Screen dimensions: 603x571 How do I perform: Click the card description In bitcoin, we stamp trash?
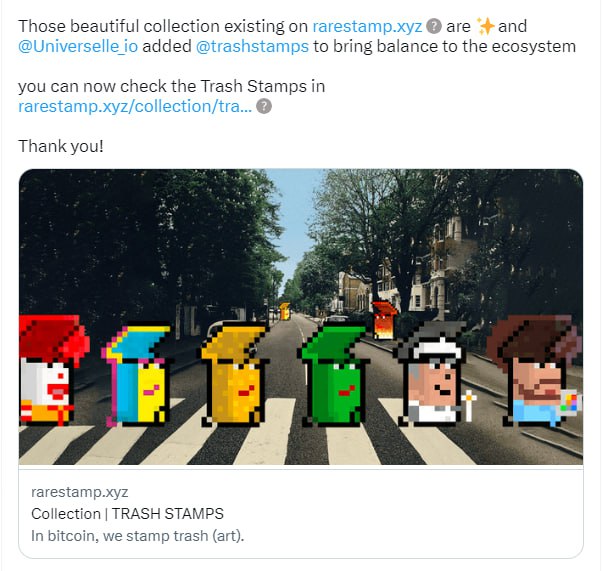coord(138,536)
